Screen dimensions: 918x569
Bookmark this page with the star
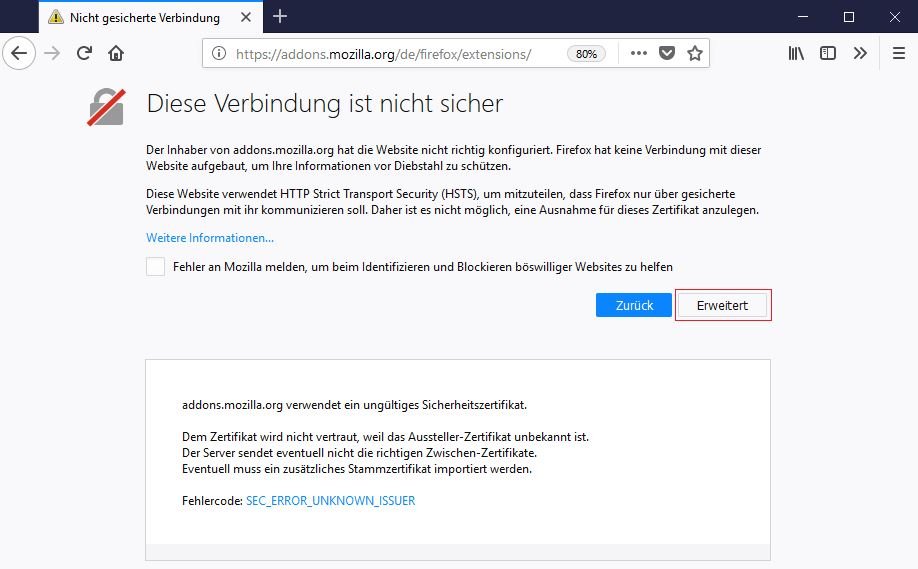tap(695, 53)
